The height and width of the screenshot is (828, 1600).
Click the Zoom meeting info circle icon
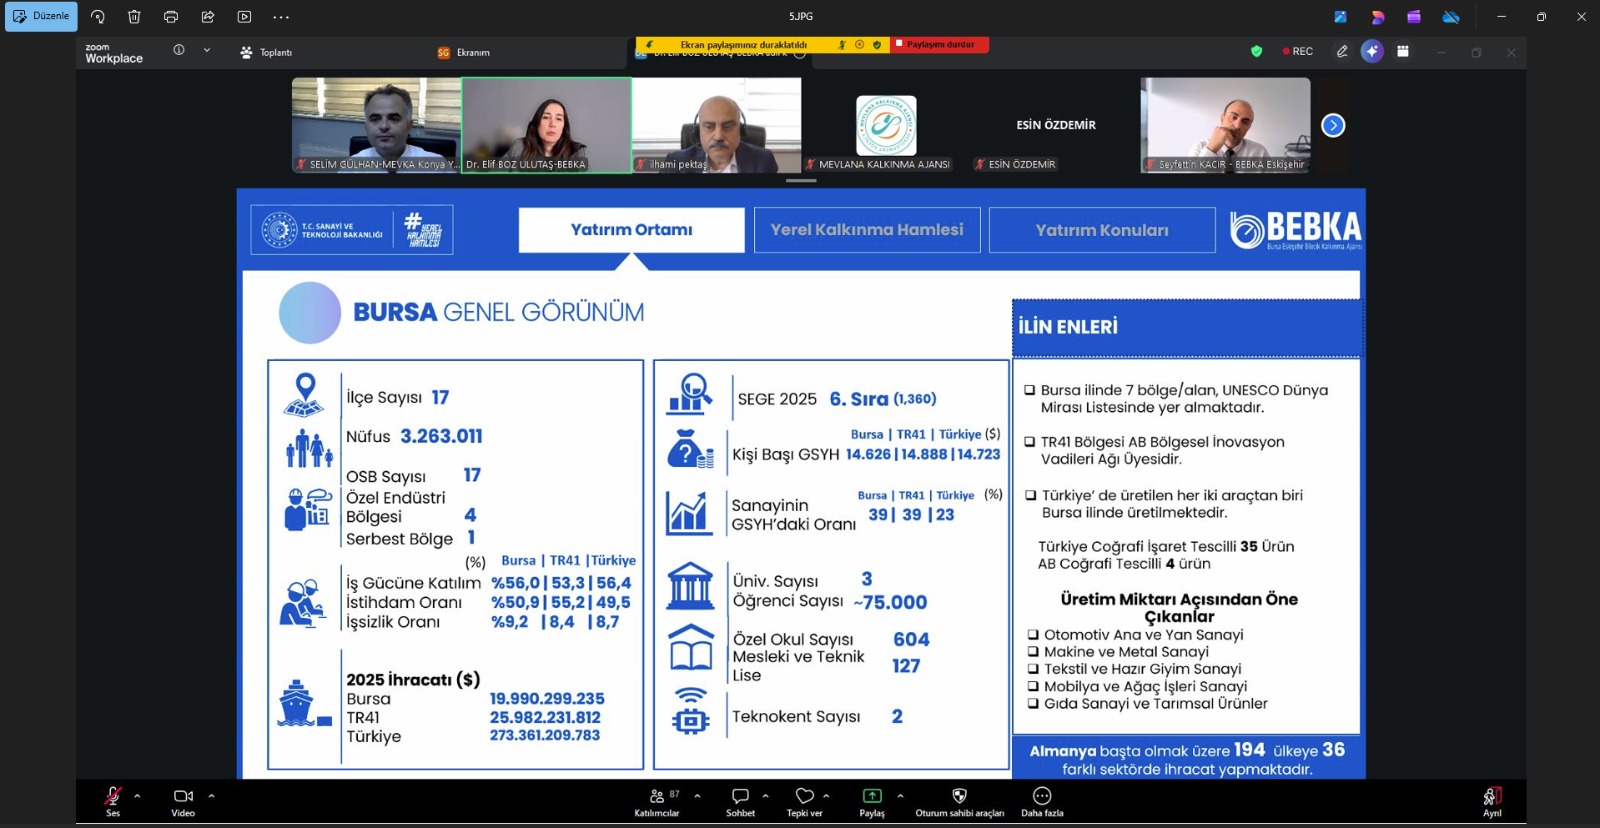click(x=179, y=50)
